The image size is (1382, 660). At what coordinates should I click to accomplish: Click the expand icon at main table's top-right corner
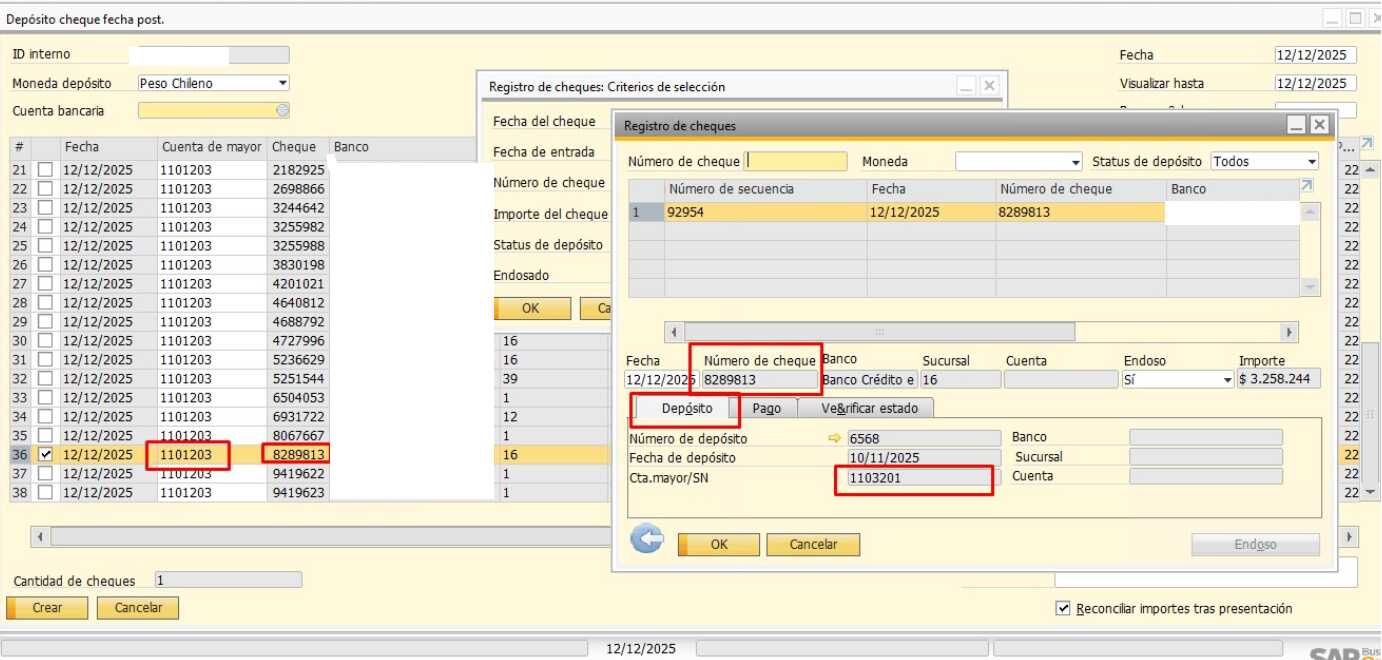[x=1367, y=145]
